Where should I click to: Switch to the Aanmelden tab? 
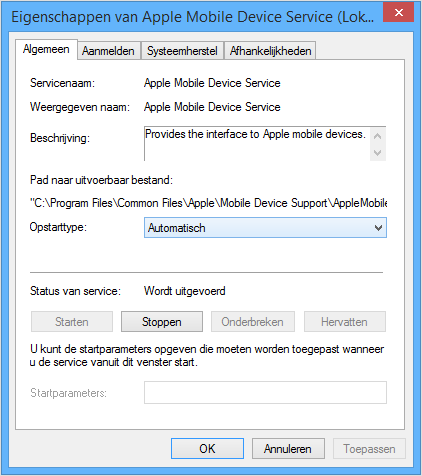(x=108, y=51)
